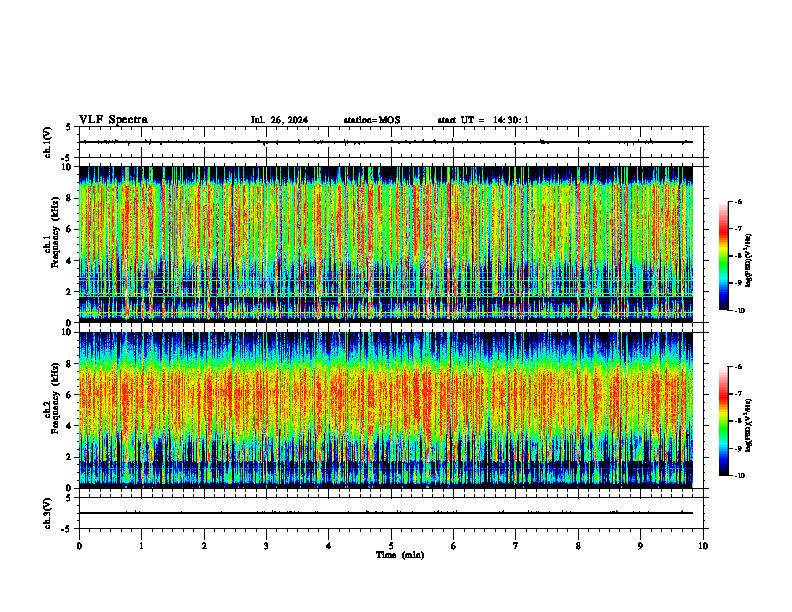792x612 pixels.
Task: Click the "-6" tick on the ch.1 color bar
Action: (739, 202)
